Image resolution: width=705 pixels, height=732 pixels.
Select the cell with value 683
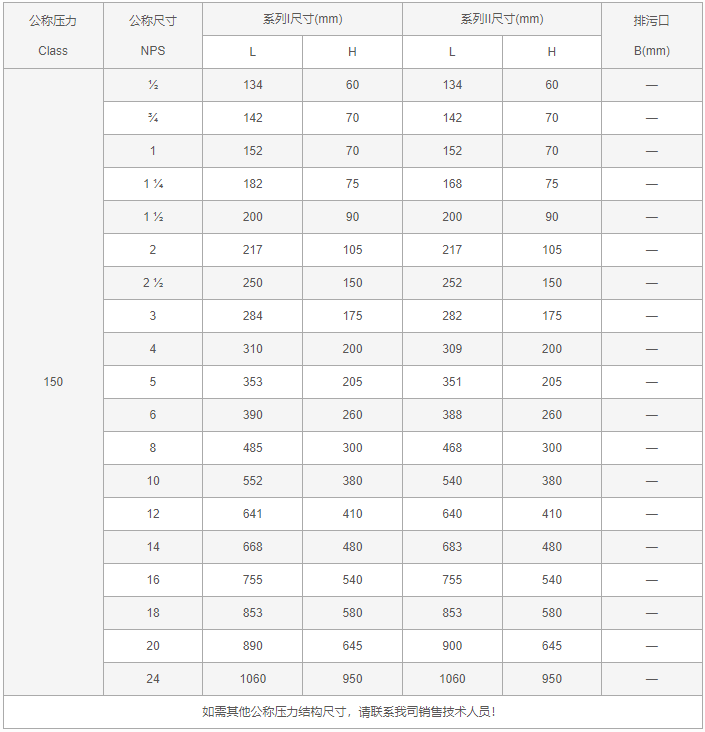point(453,547)
